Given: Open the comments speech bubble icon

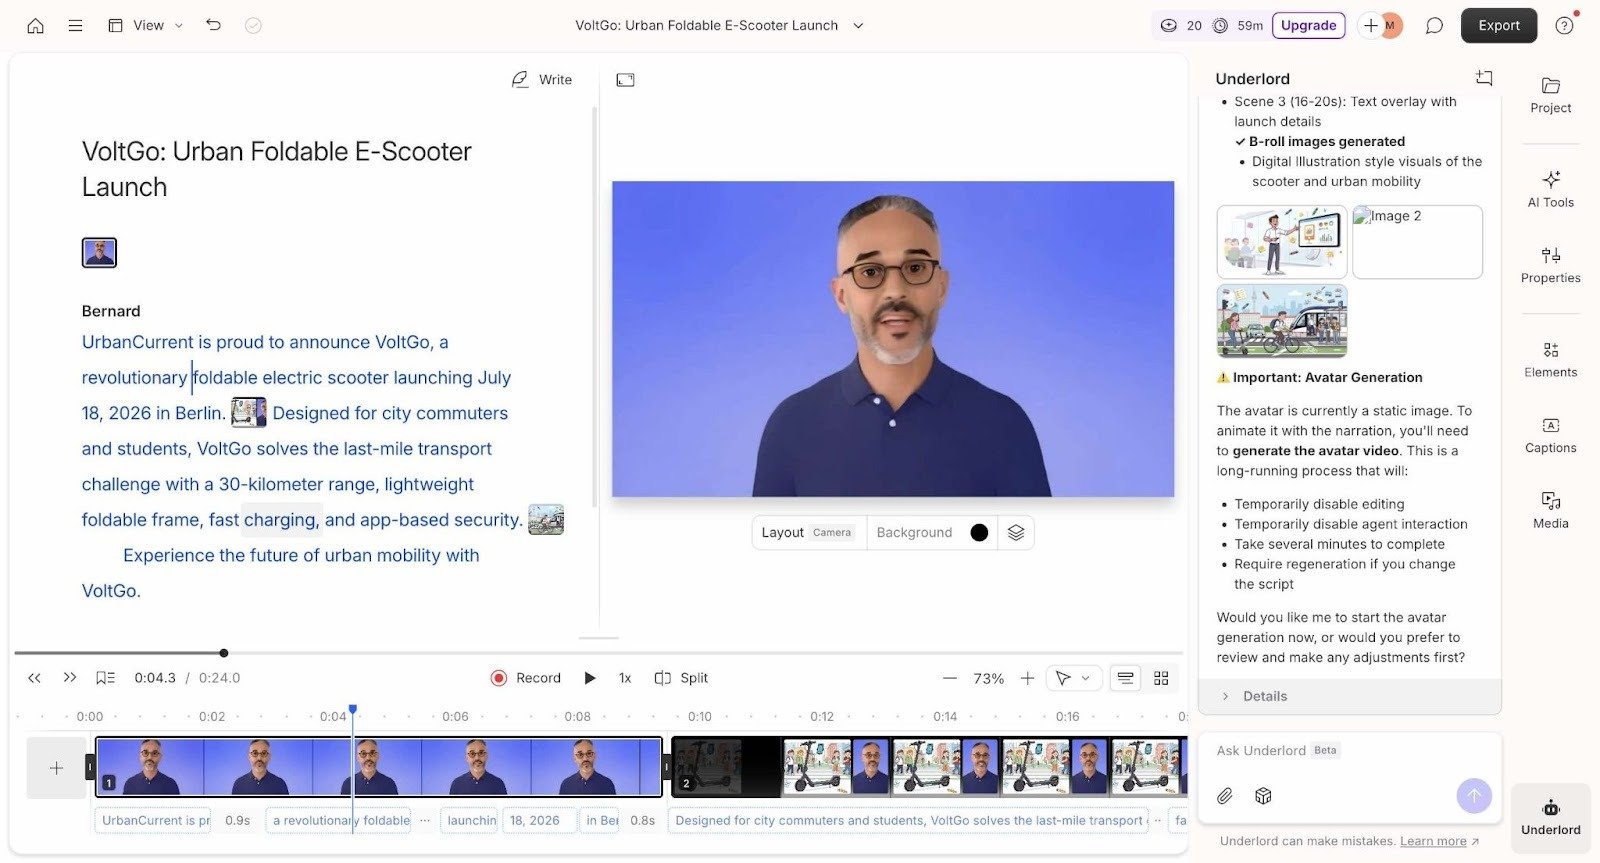Looking at the screenshot, I should pyautogui.click(x=1434, y=26).
